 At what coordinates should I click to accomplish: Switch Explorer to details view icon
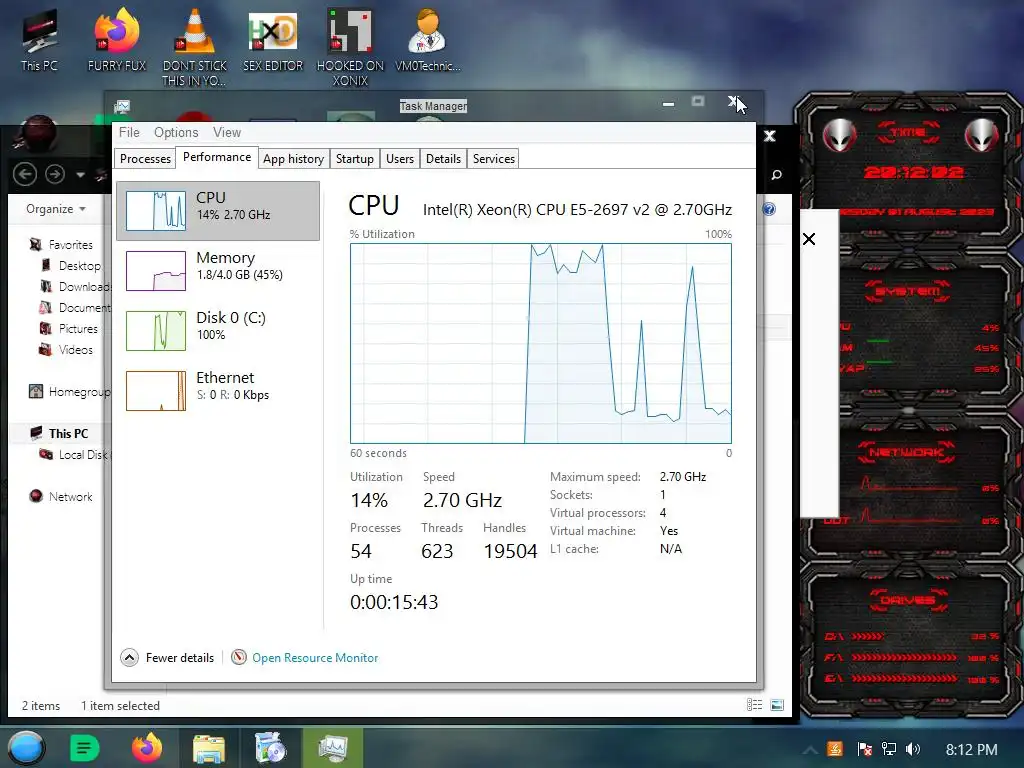755,704
